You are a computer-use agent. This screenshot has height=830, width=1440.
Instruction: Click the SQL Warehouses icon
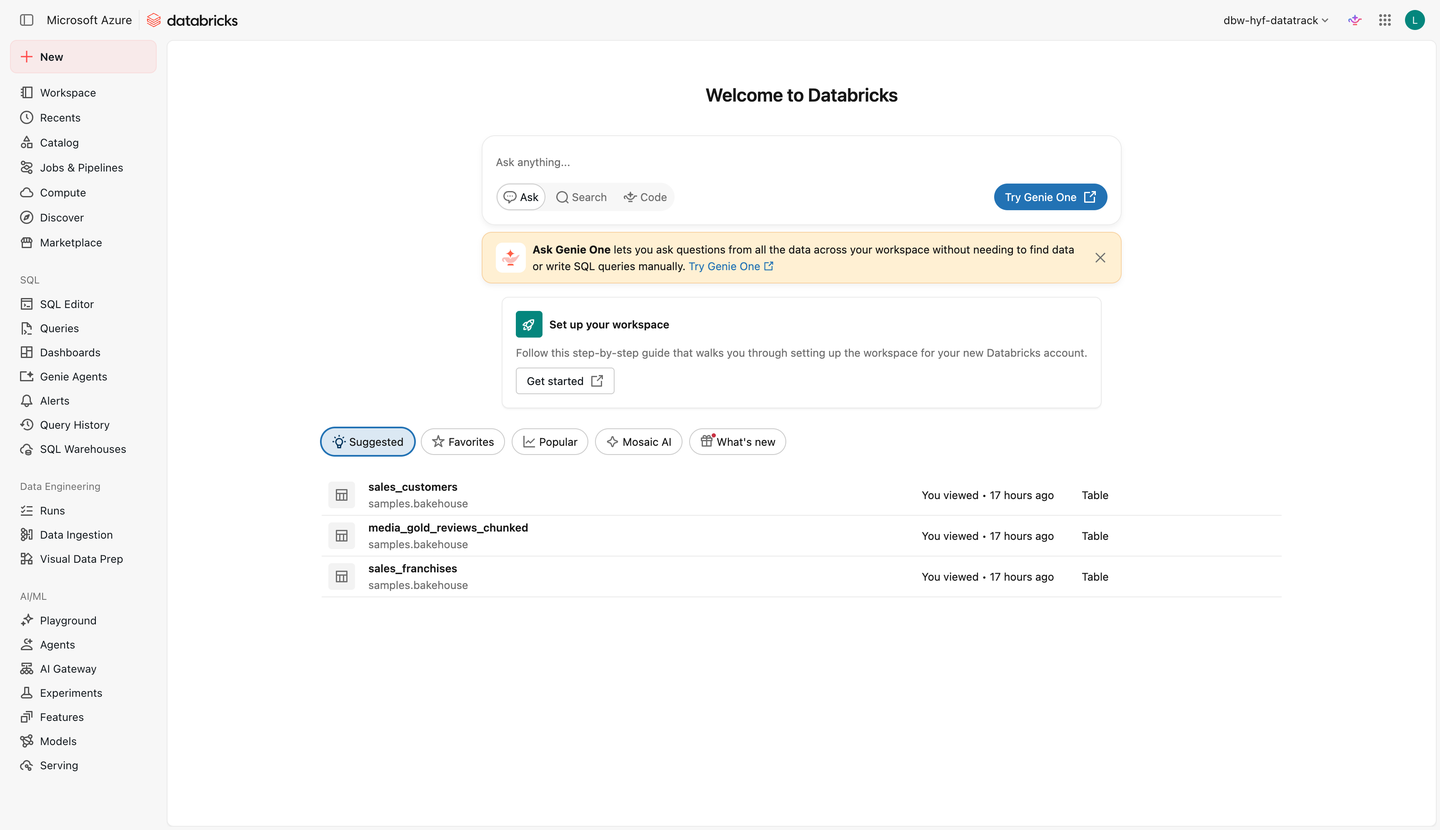tap(27, 449)
